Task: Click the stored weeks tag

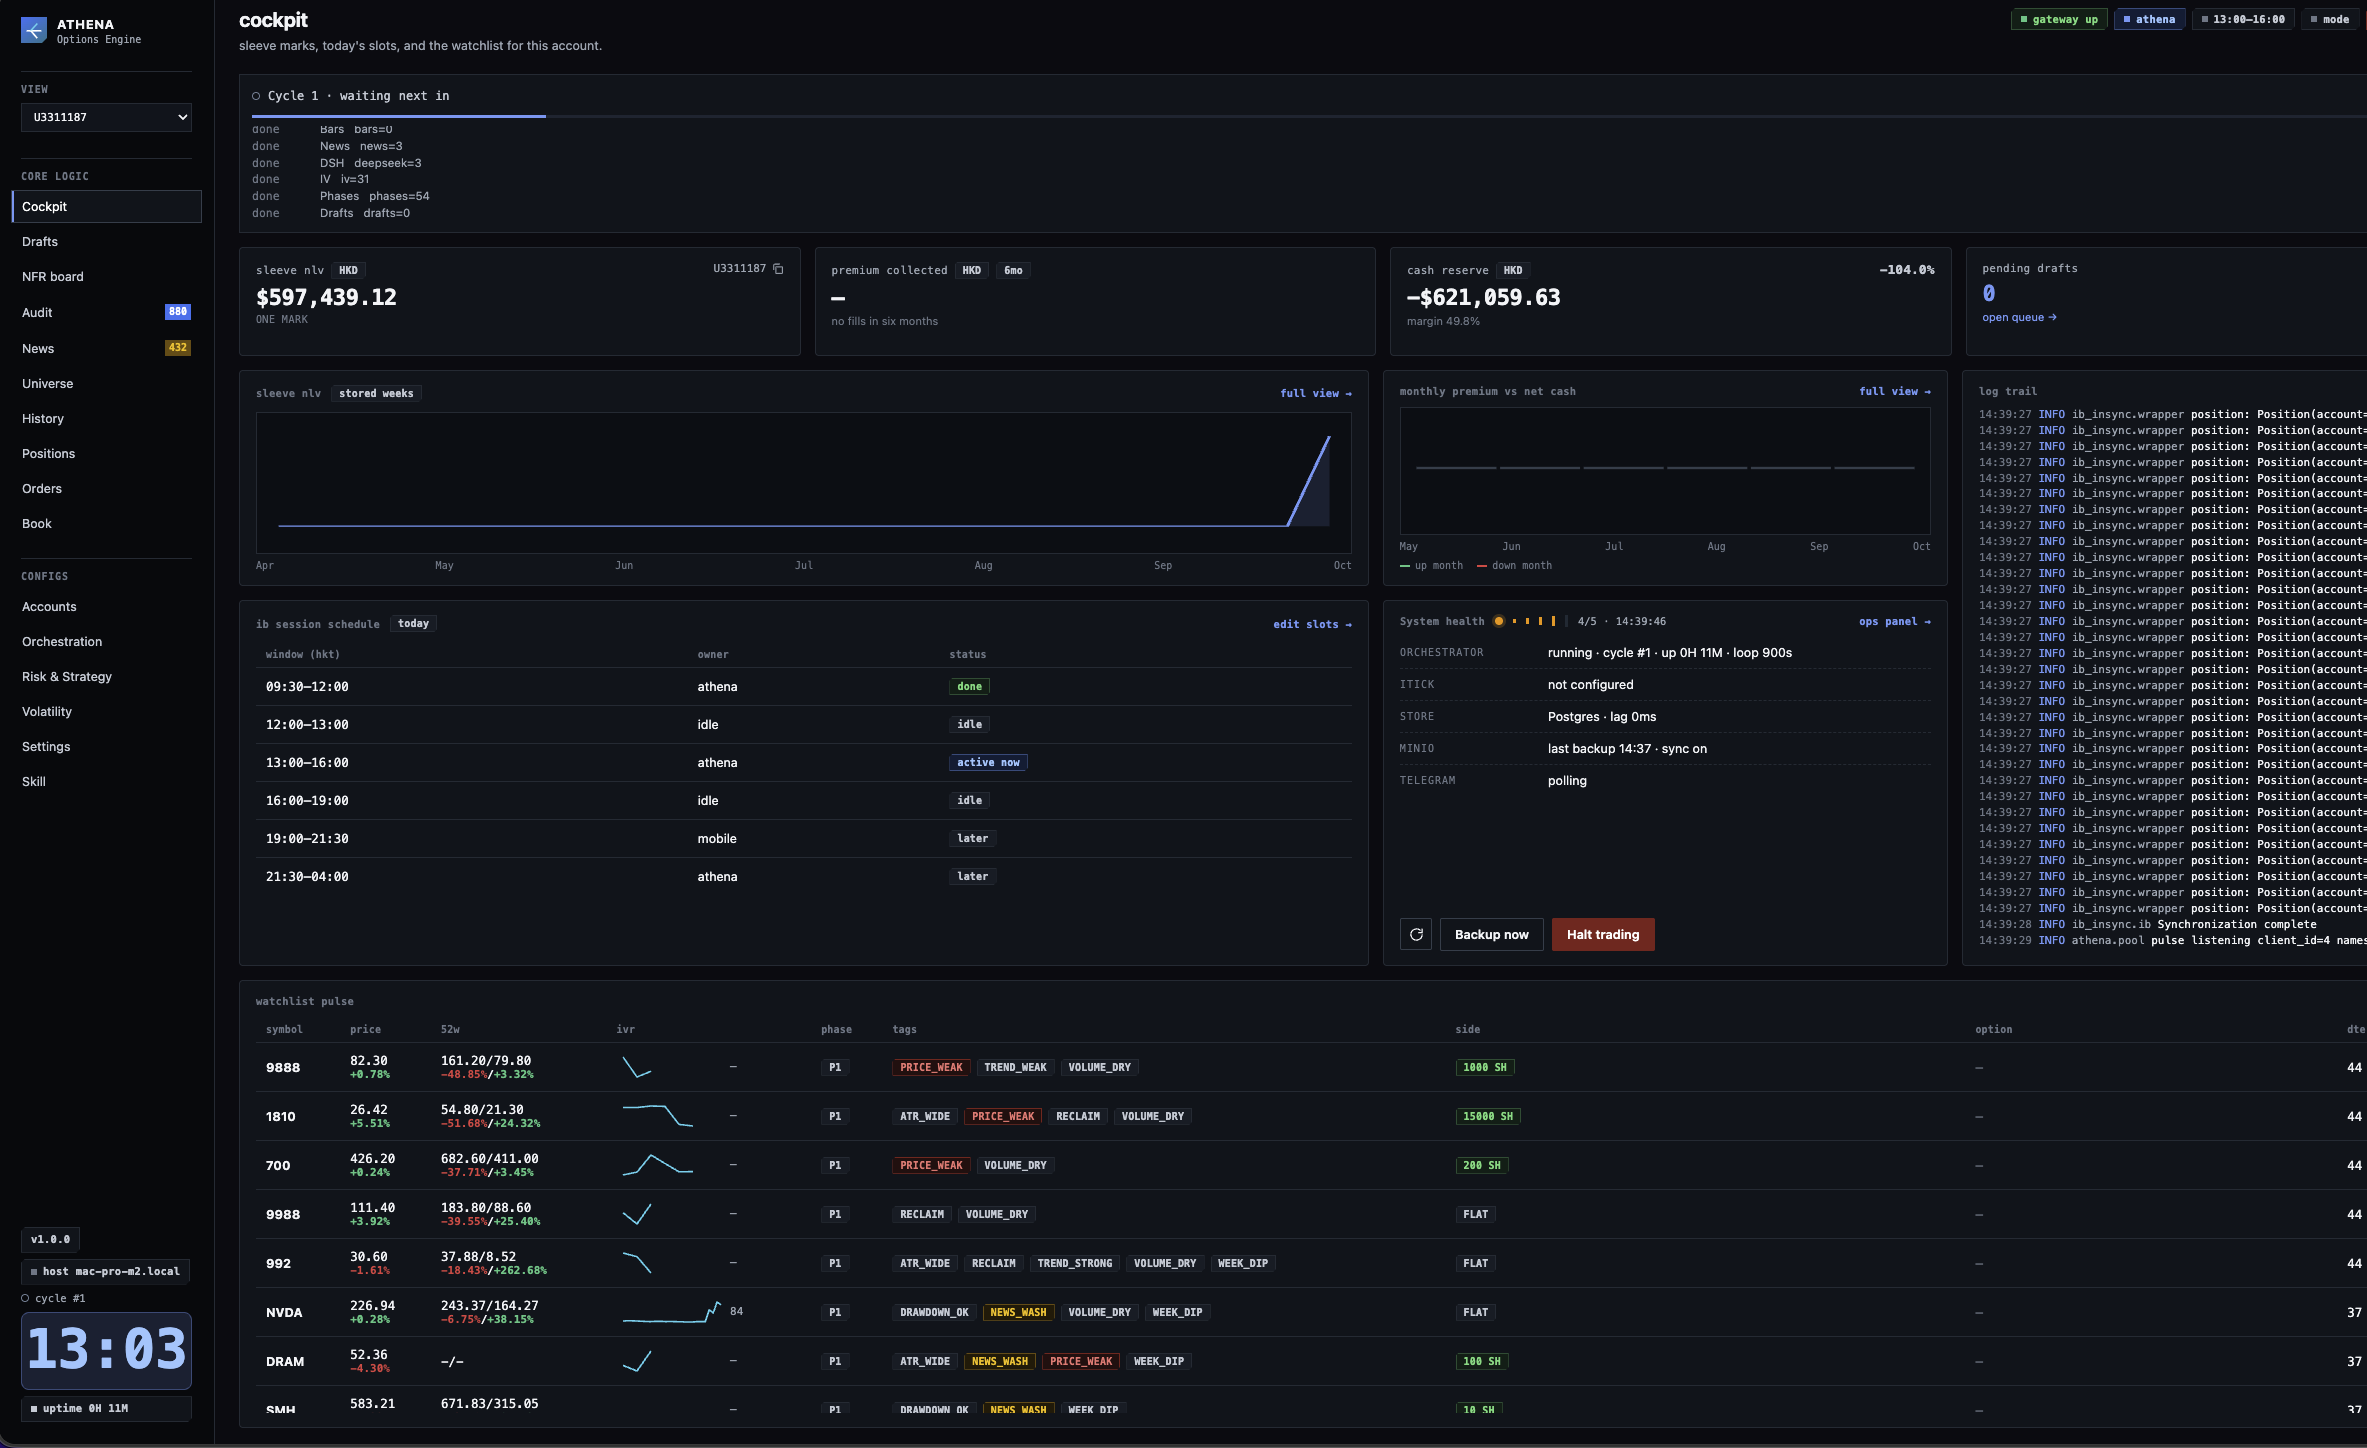Action: (x=376, y=393)
